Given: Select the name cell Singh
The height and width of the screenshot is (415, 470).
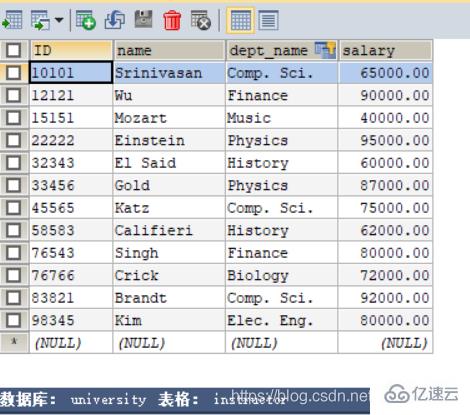Looking at the screenshot, I should pyautogui.click(x=169, y=253).
